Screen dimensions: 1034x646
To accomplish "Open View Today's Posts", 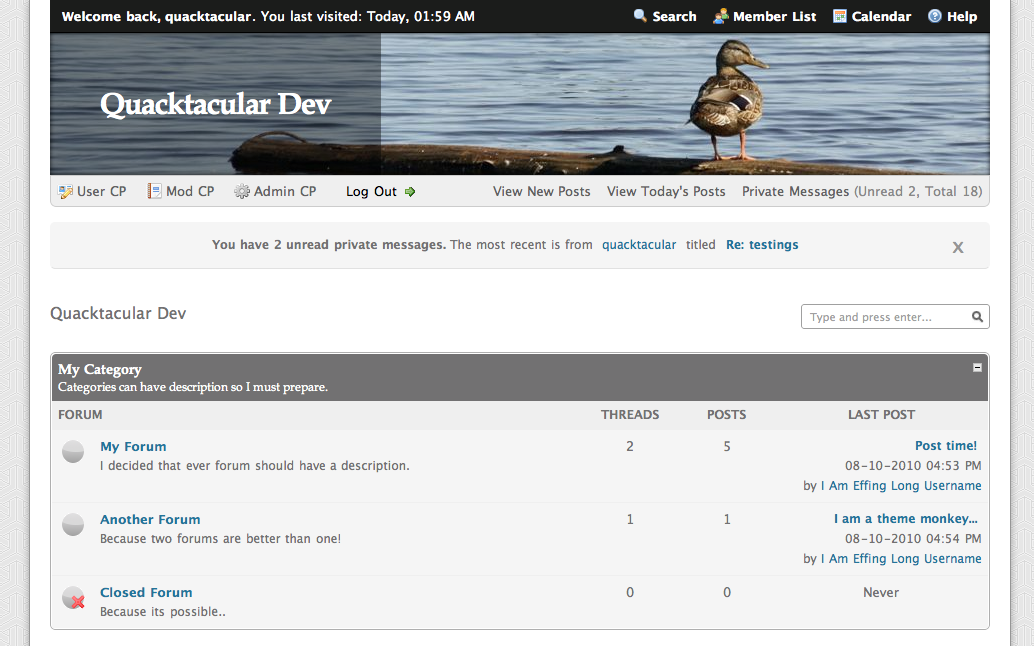I will click(x=666, y=191).
